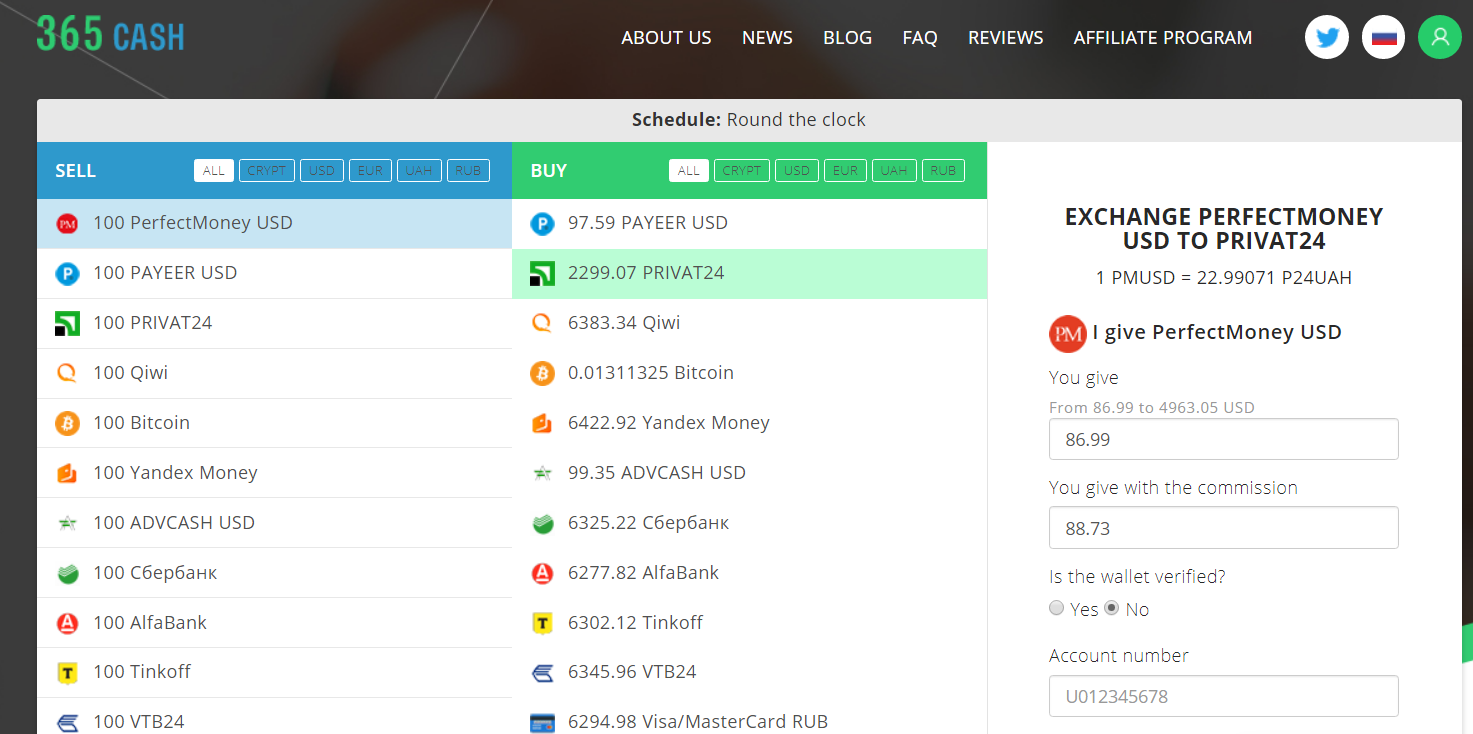The width and height of the screenshot is (1473, 734).
Task: Filter Buy list by EUR
Action: pos(845,170)
